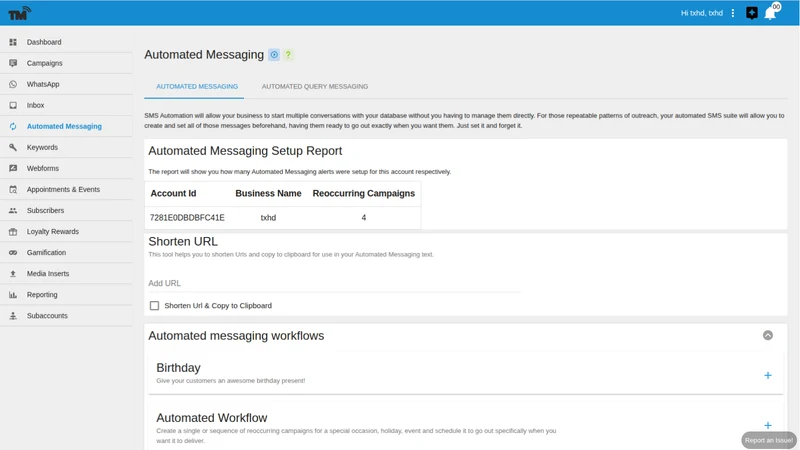Image resolution: width=800 pixels, height=450 pixels.
Task: Click Automated Messaging label in sidebar
Action: [x=64, y=126]
